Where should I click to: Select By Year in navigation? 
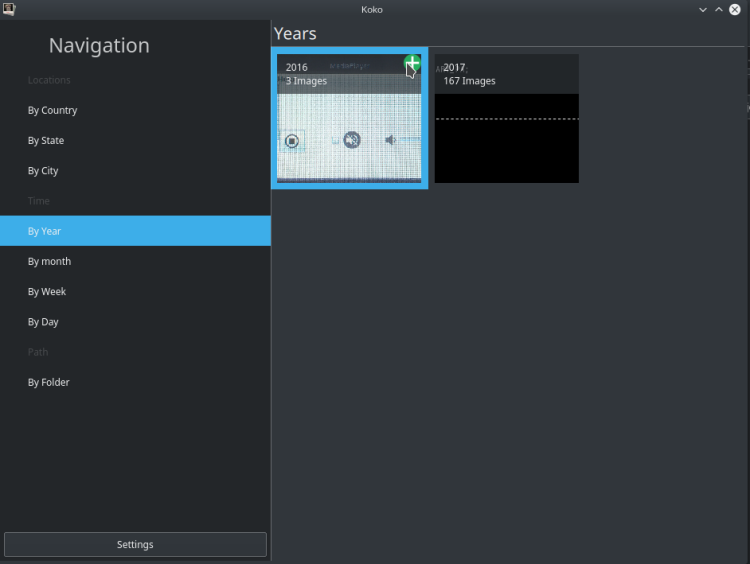pos(135,231)
